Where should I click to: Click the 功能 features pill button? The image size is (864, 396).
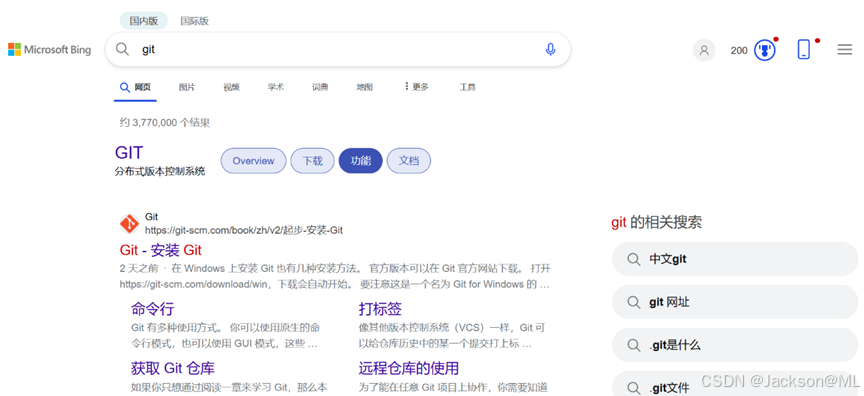point(360,161)
